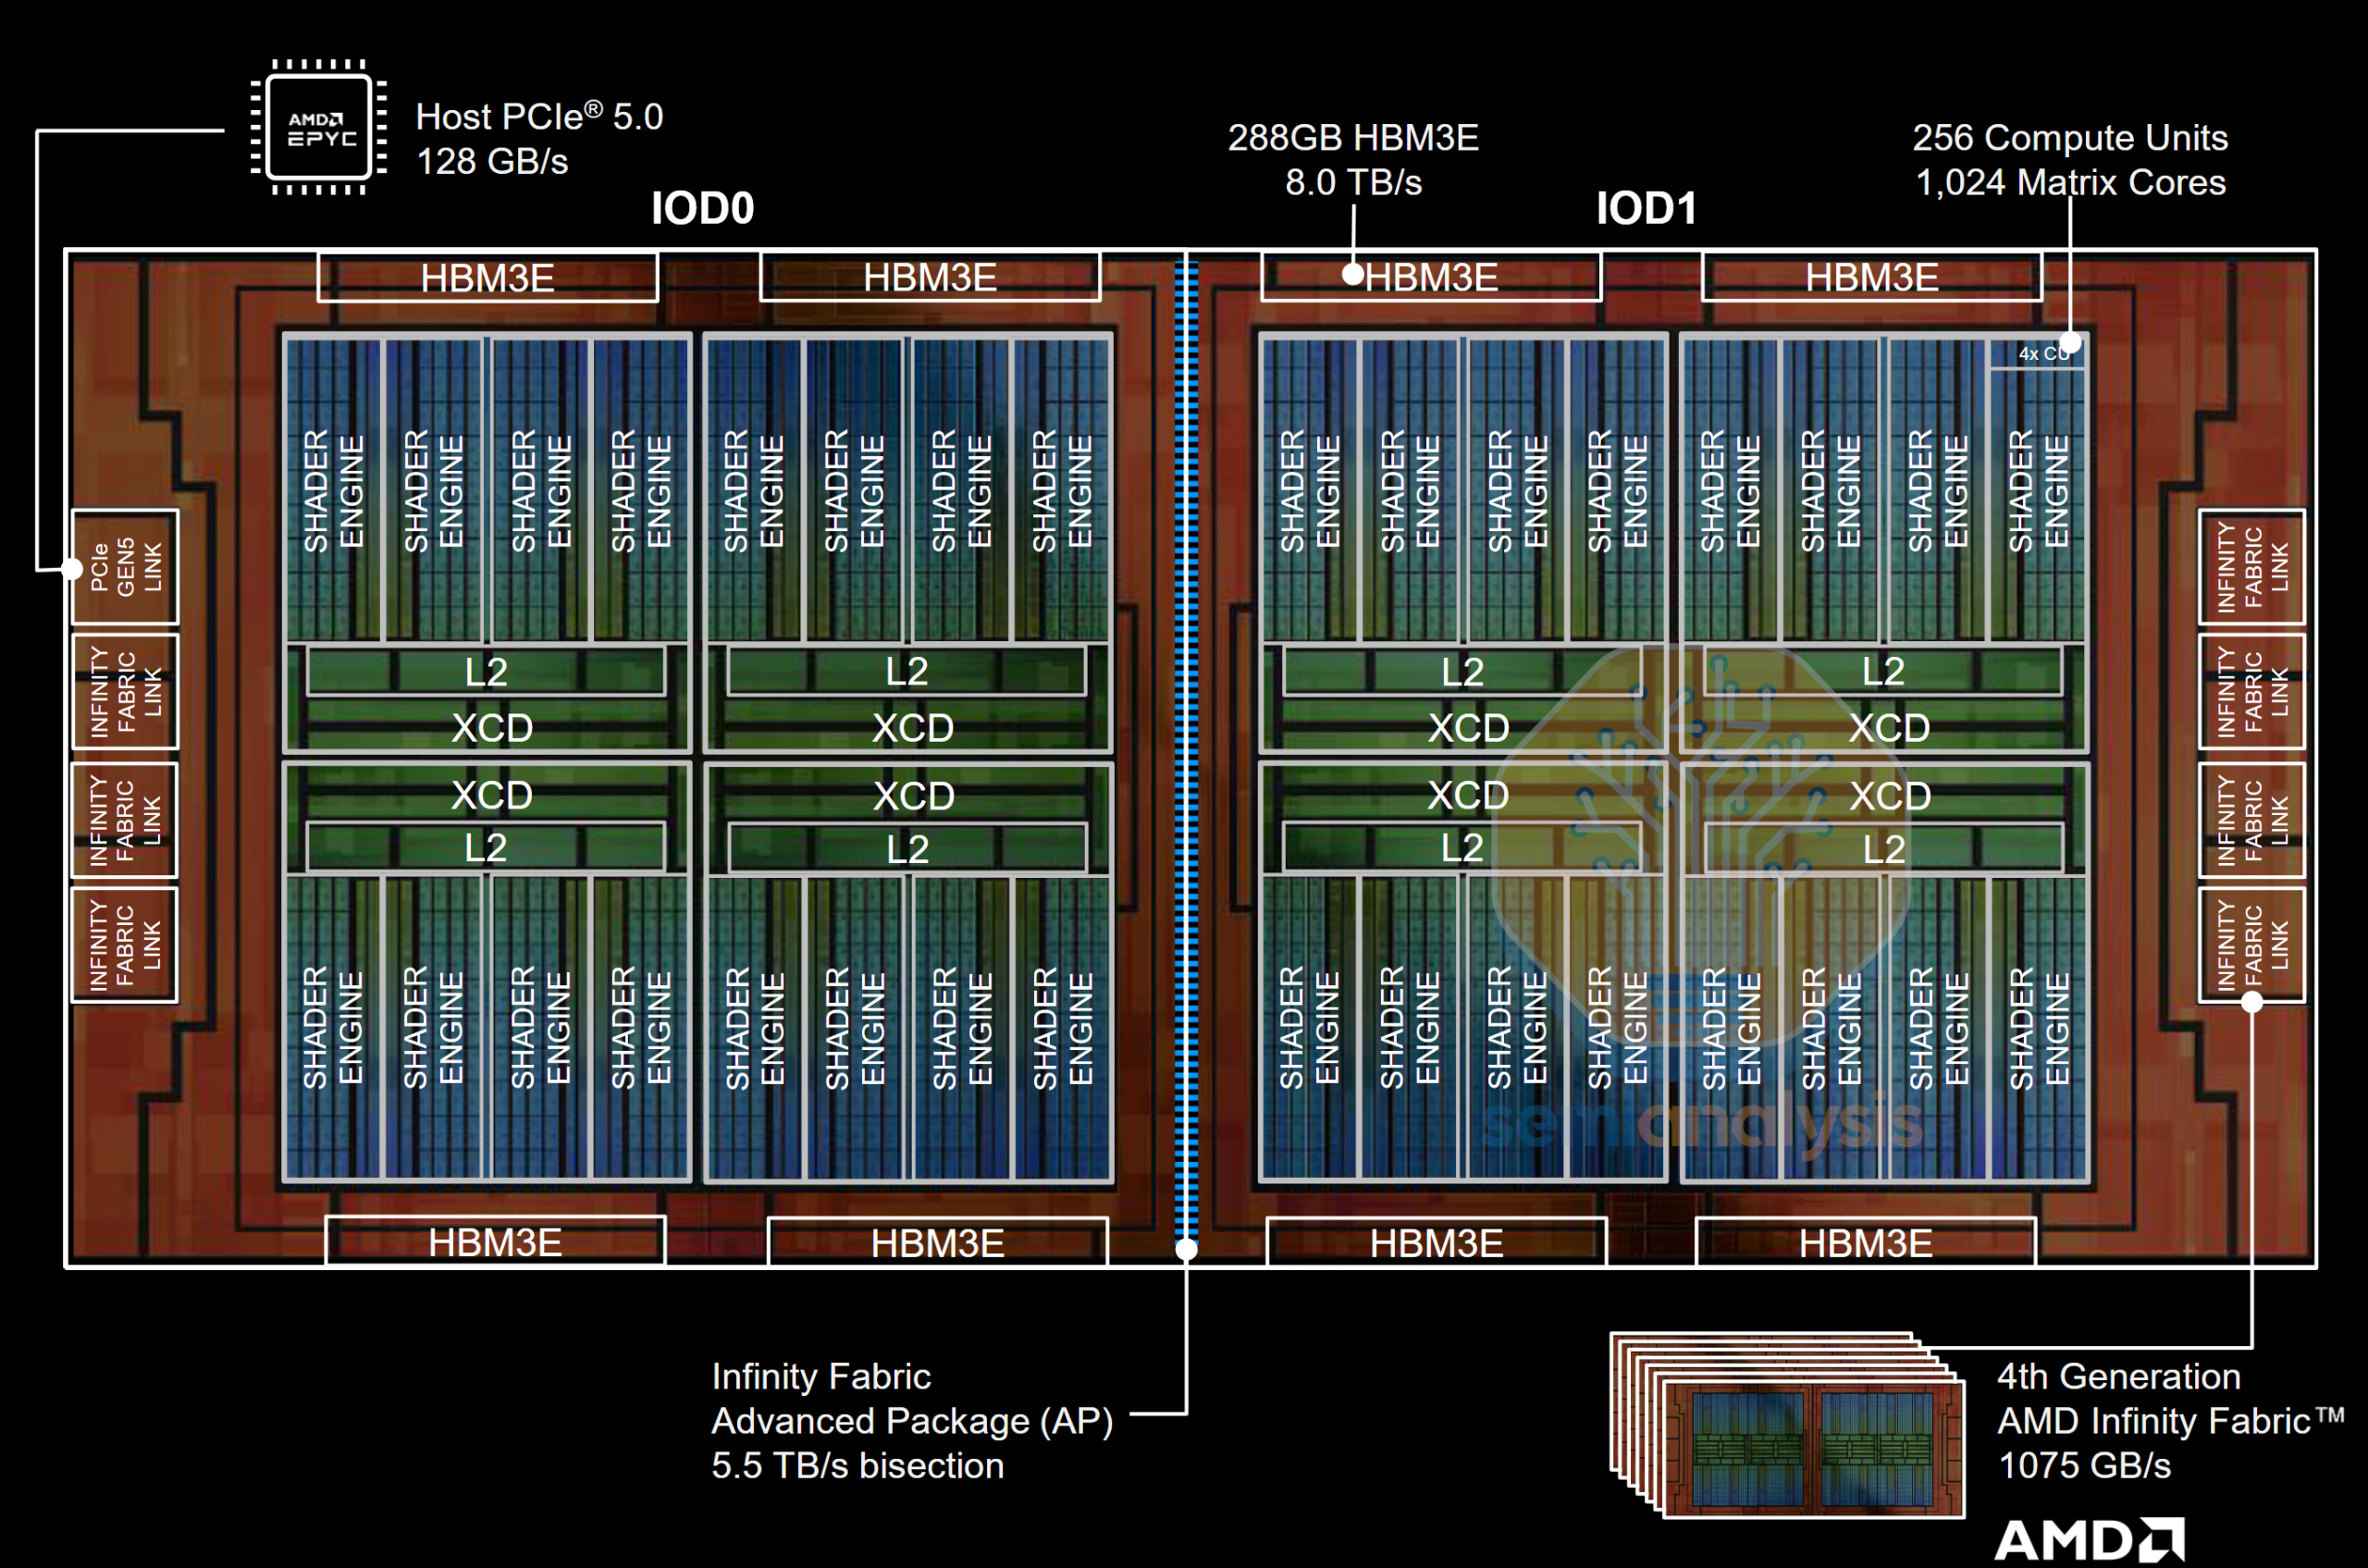The height and width of the screenshot is (1568, 2368).
Task: Click the Host PCIe 5.0 128 GB/s text
Action: (x=539, y=138)
